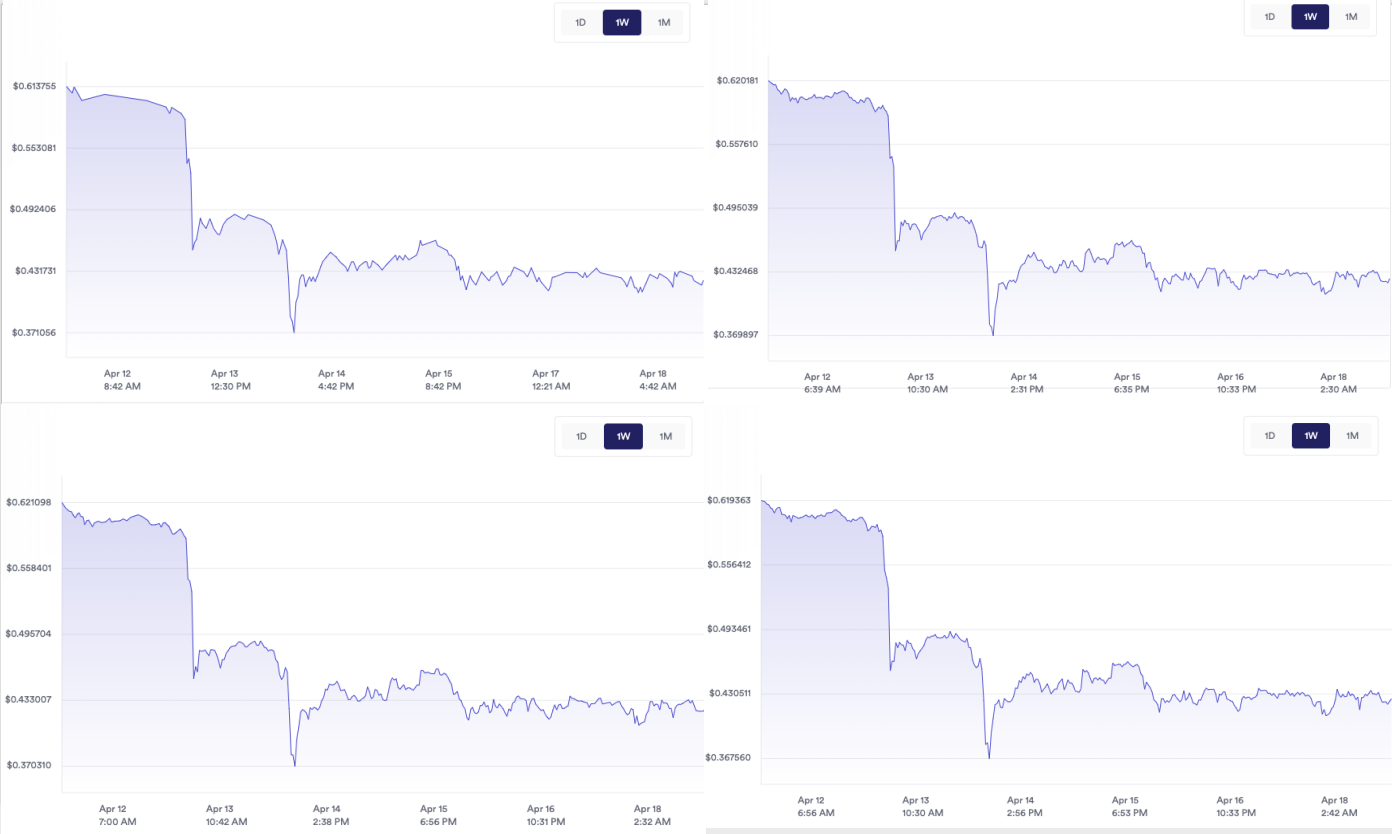Switch the $0.620181 chart to 1W
The width and height of the screenshot is (1392, 834).
point(1310,16)
